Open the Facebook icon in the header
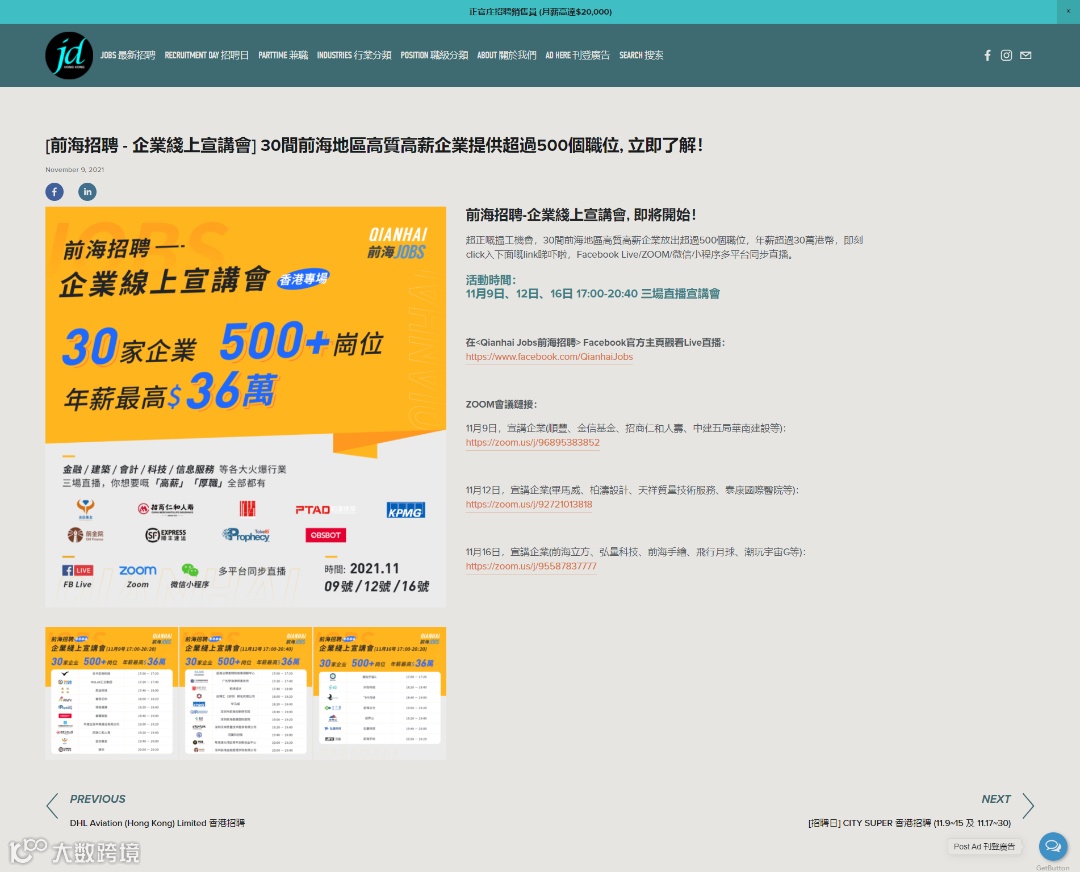This screenshot has height=872, width=1080. pos(987,56)
